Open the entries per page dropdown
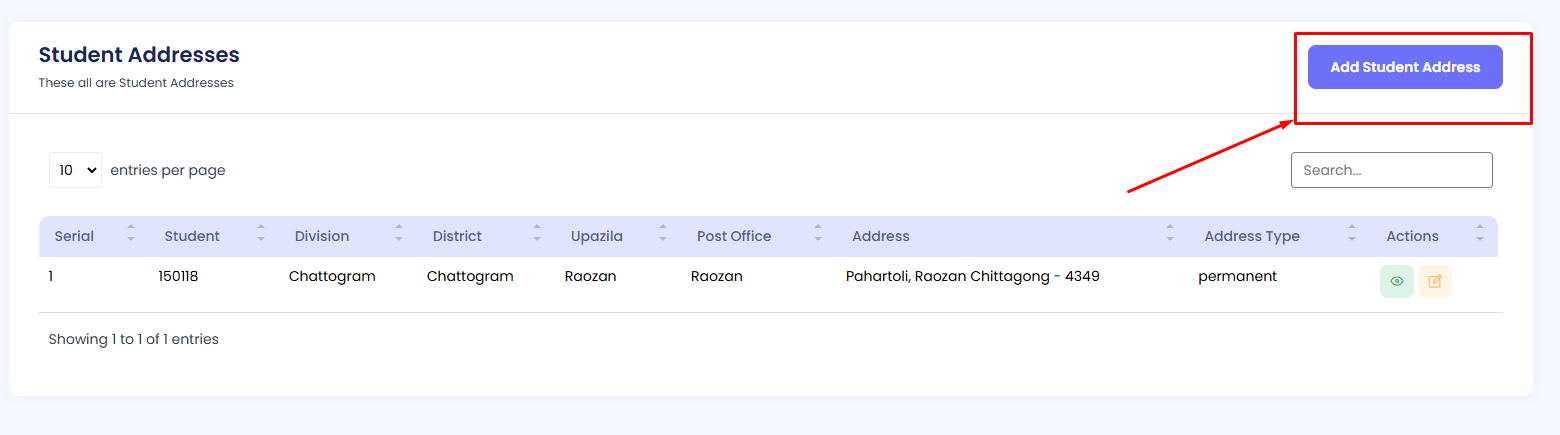 point(75,170)
